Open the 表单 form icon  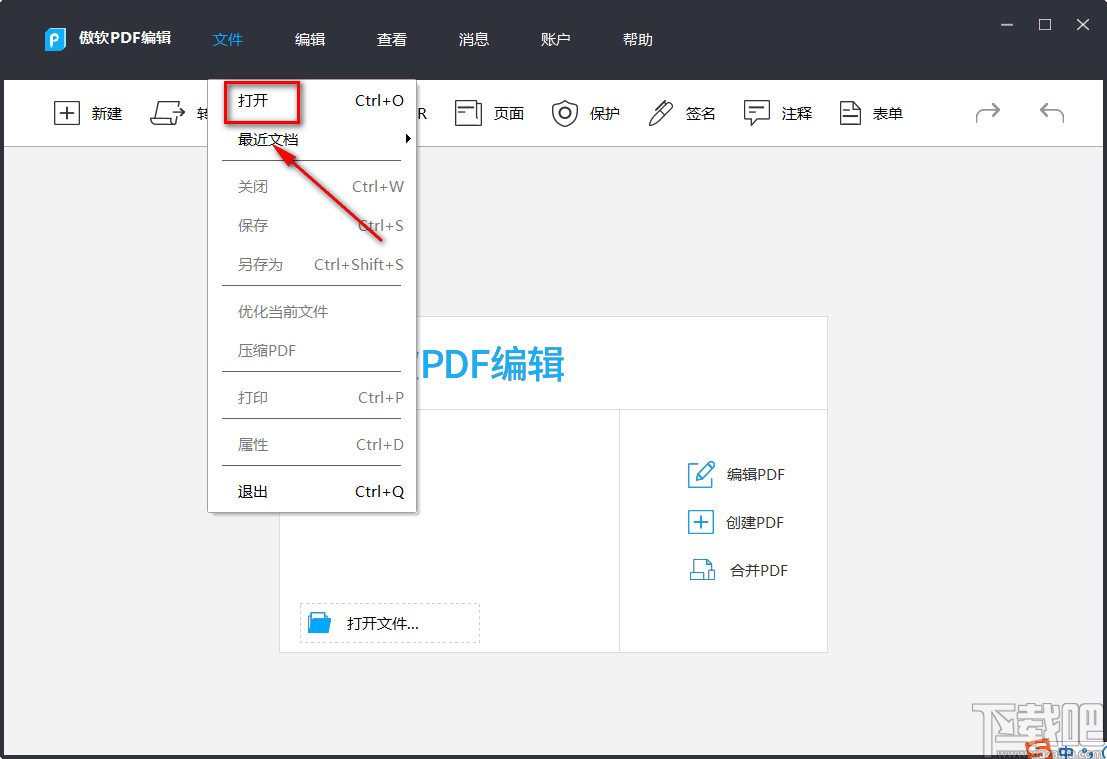[x=850, y=113]
